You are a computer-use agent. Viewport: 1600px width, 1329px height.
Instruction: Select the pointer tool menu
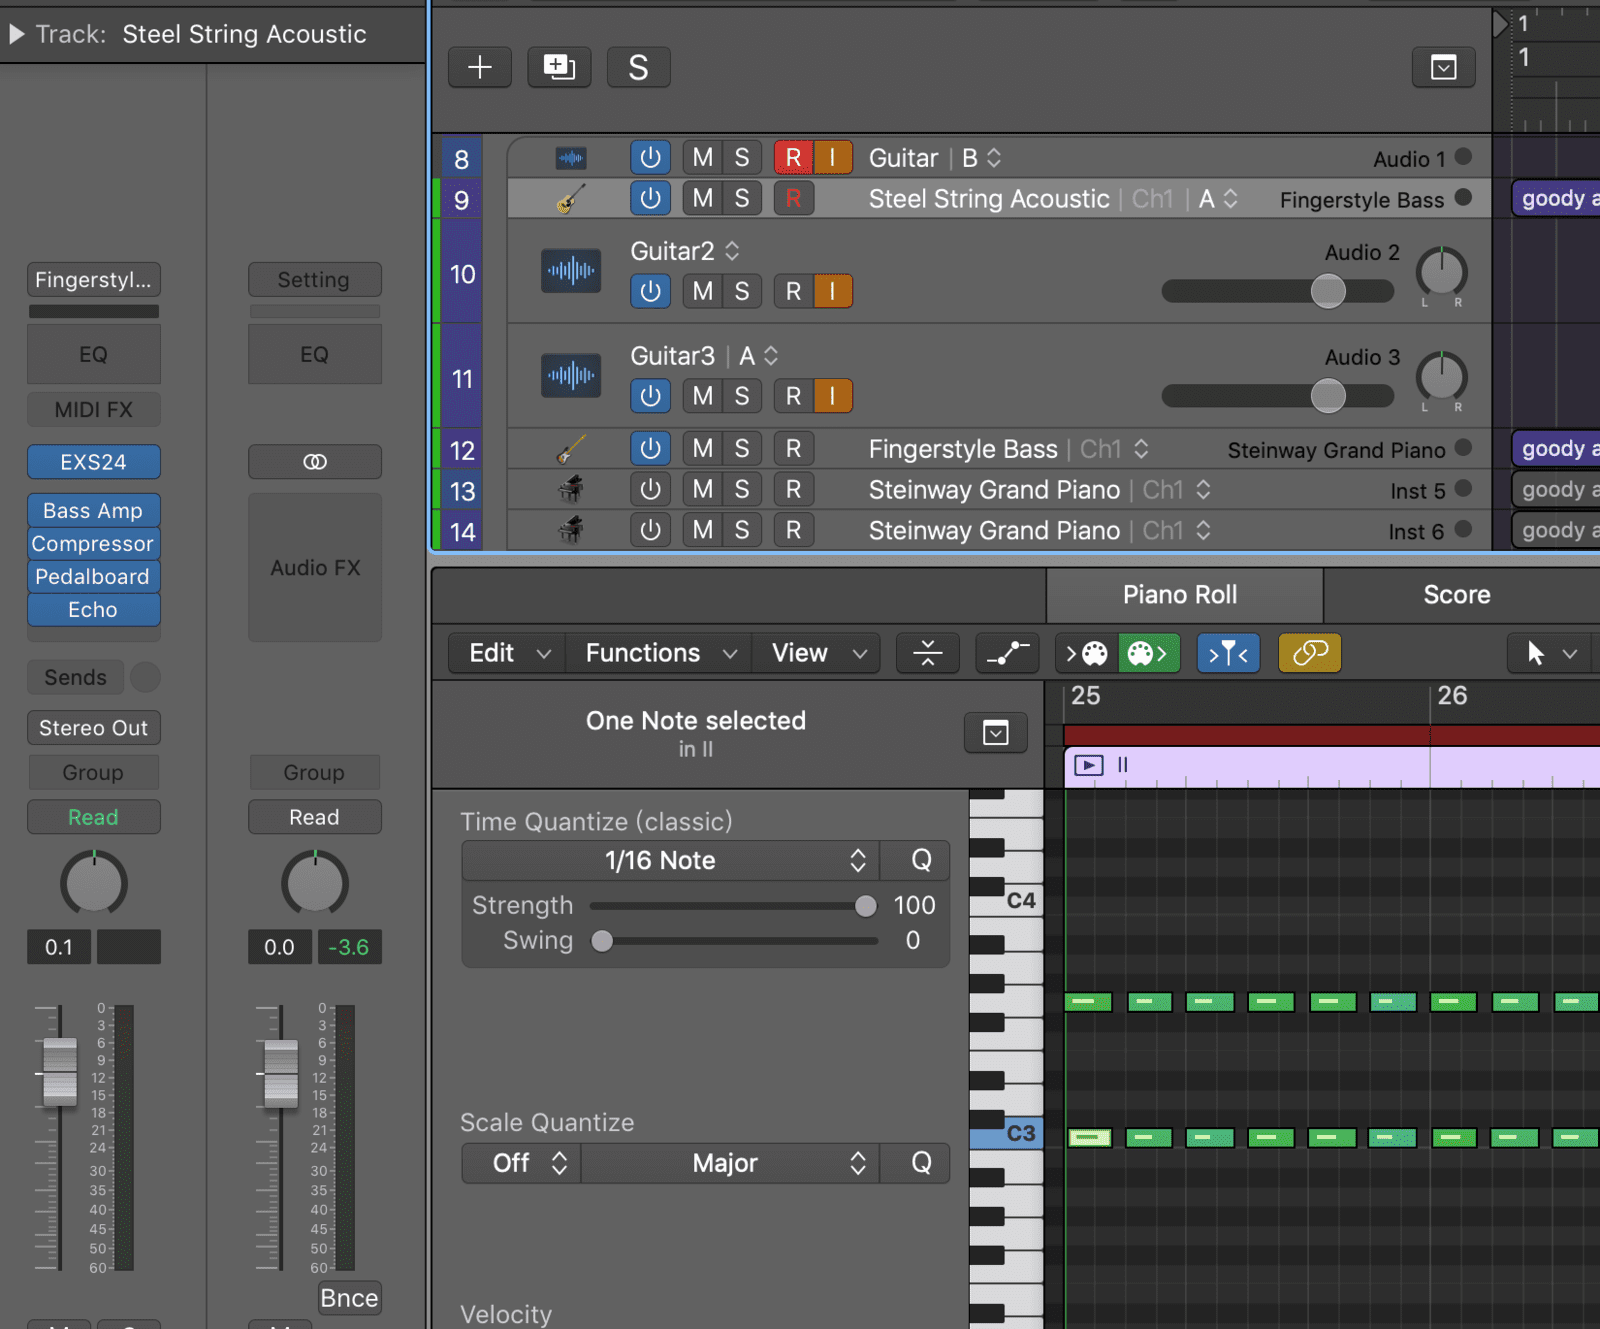1552,653
